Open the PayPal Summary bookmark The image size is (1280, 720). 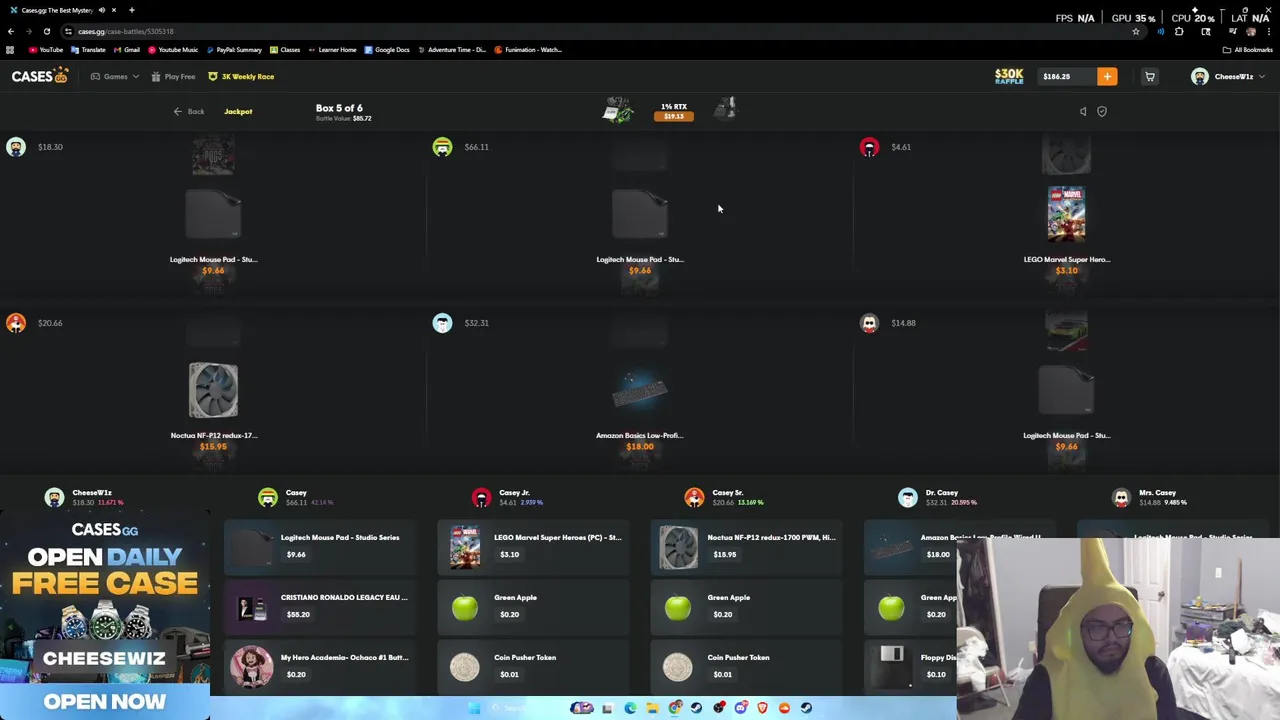click(233, 49)
